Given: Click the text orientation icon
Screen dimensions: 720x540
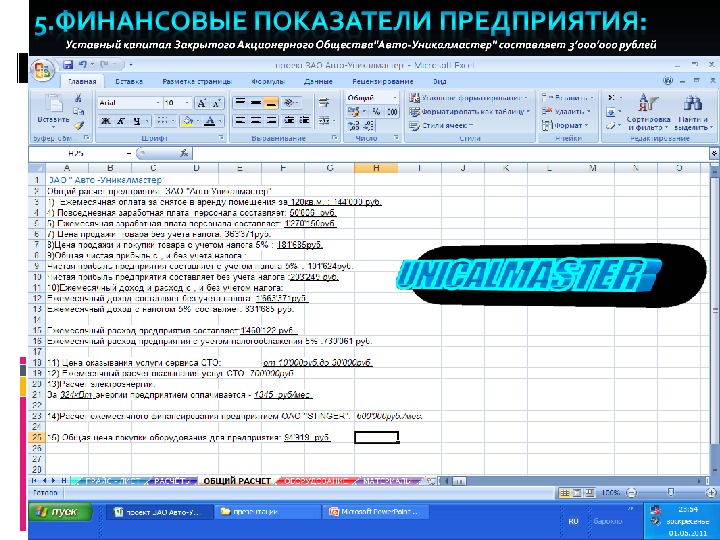Looking at the screenshot, I should point(289,102).
